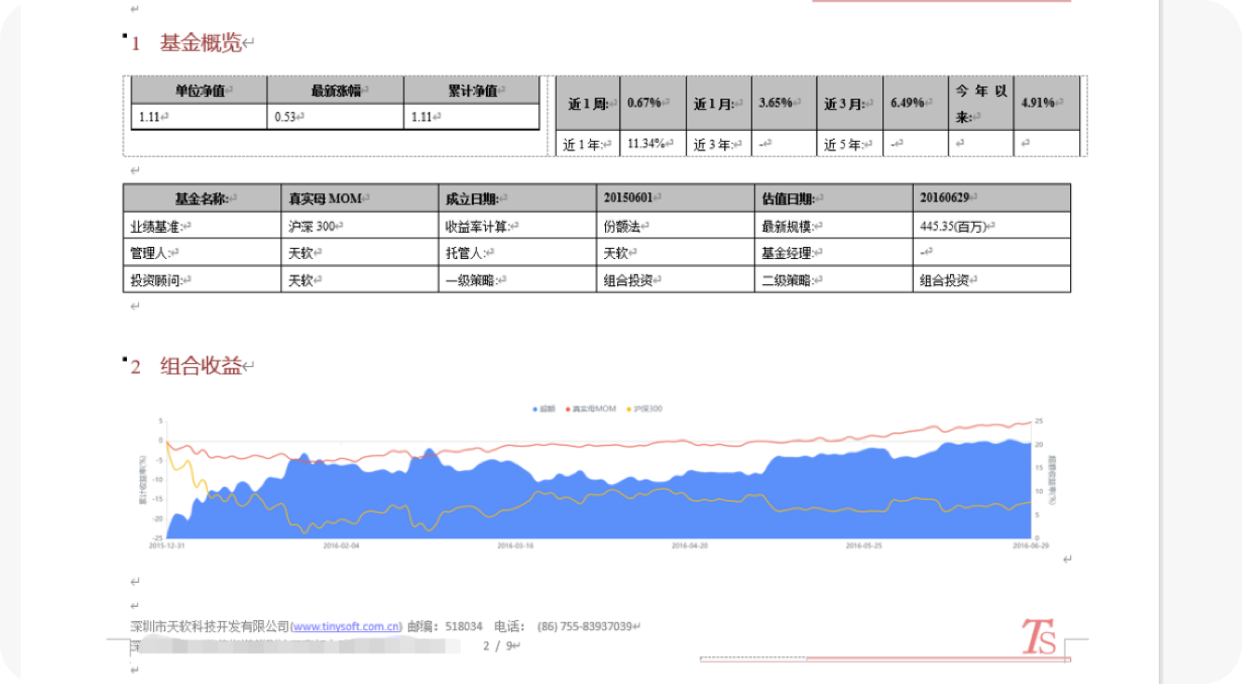Select the 20150601 inception date cell
The height and width of the screenshot is (684, 1242).
pos(676,198)
